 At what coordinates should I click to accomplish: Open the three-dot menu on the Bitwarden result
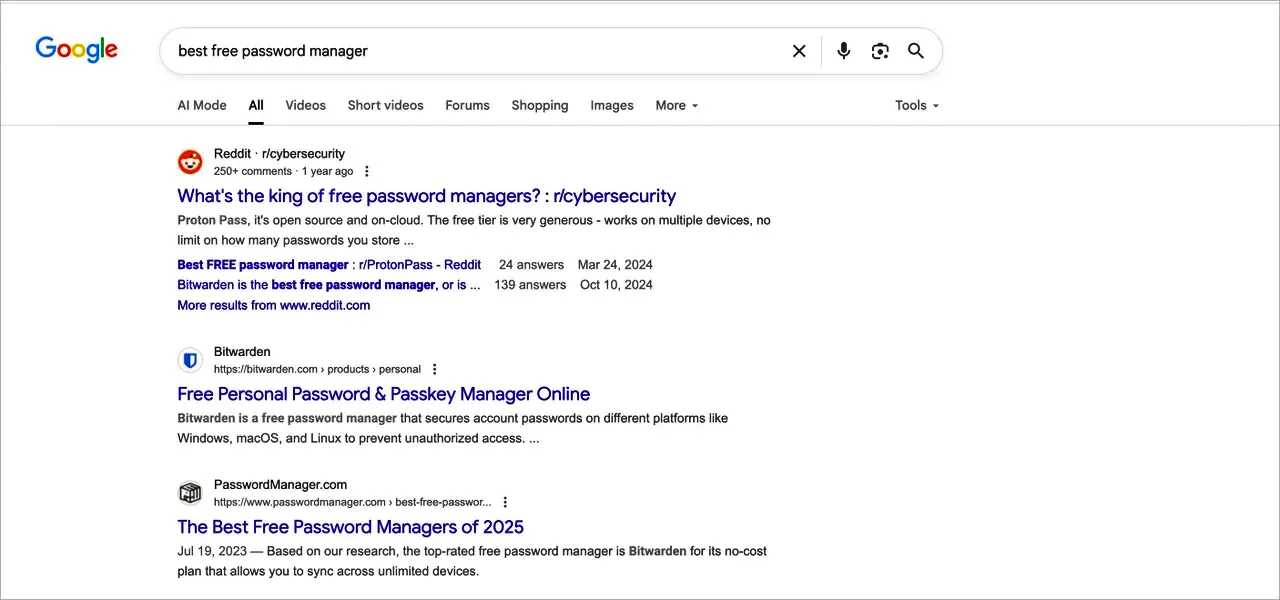click(x=434, y=369)
